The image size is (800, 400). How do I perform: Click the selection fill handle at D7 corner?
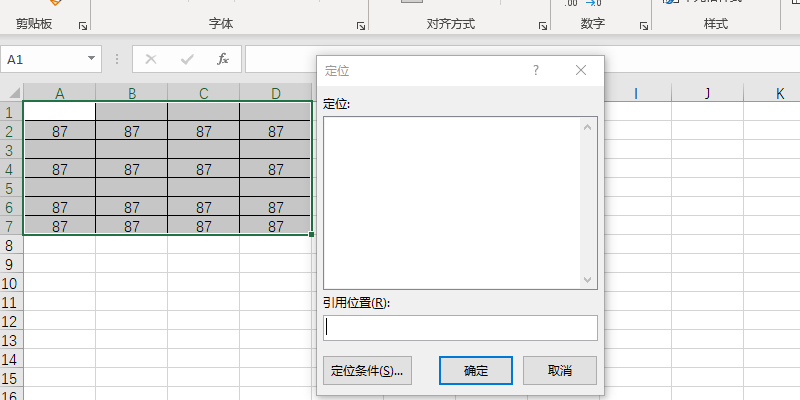point(311,235)
